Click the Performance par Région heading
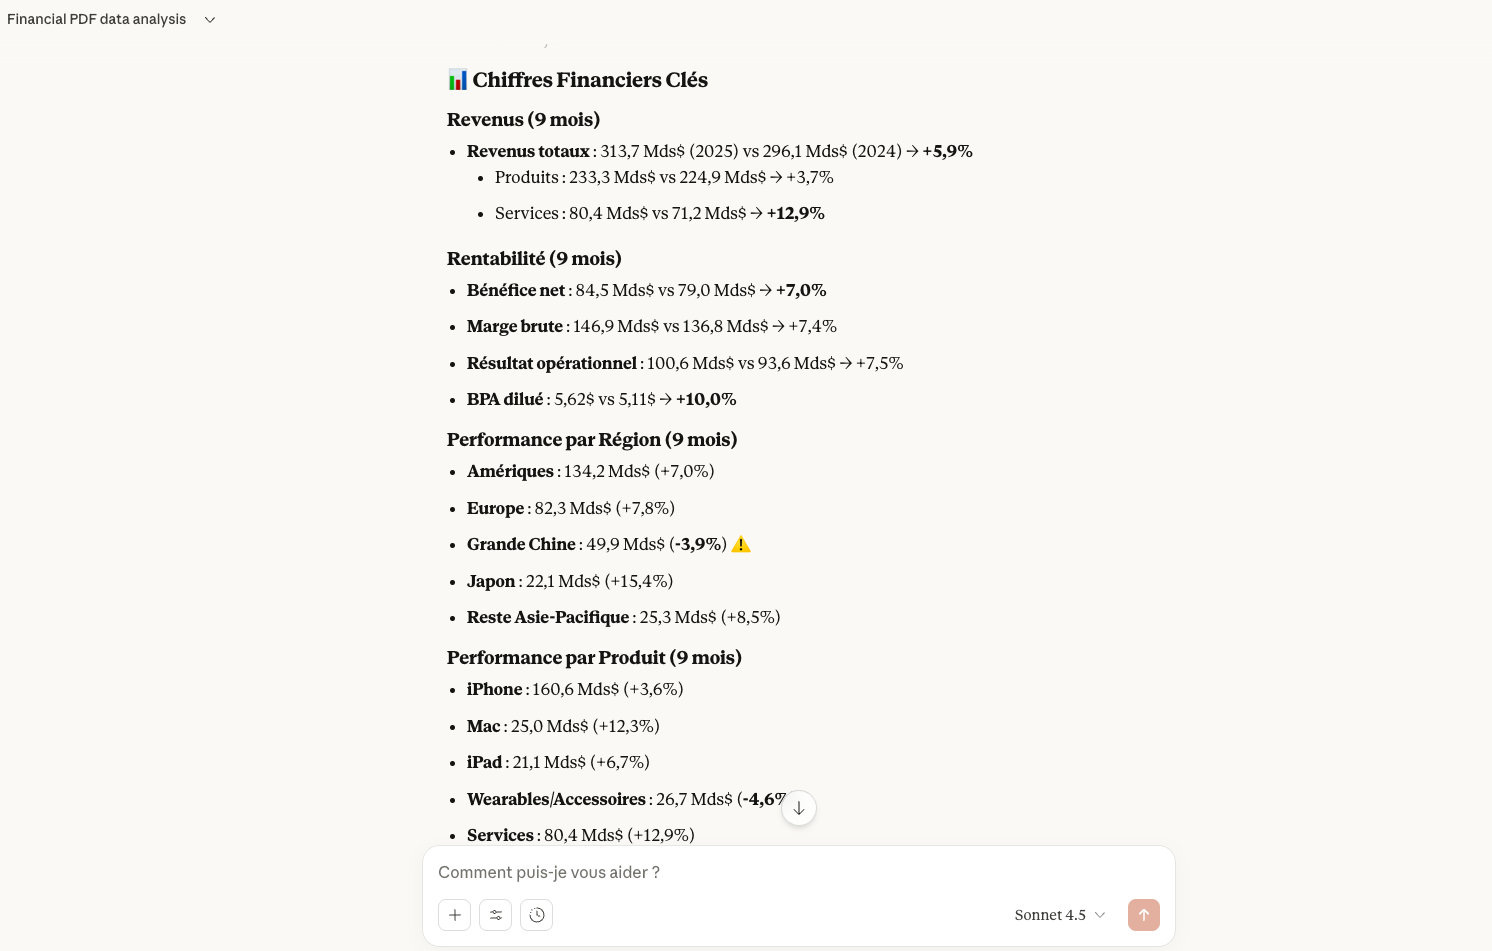The image size is (1492, 951). click(x=592, y=440)
